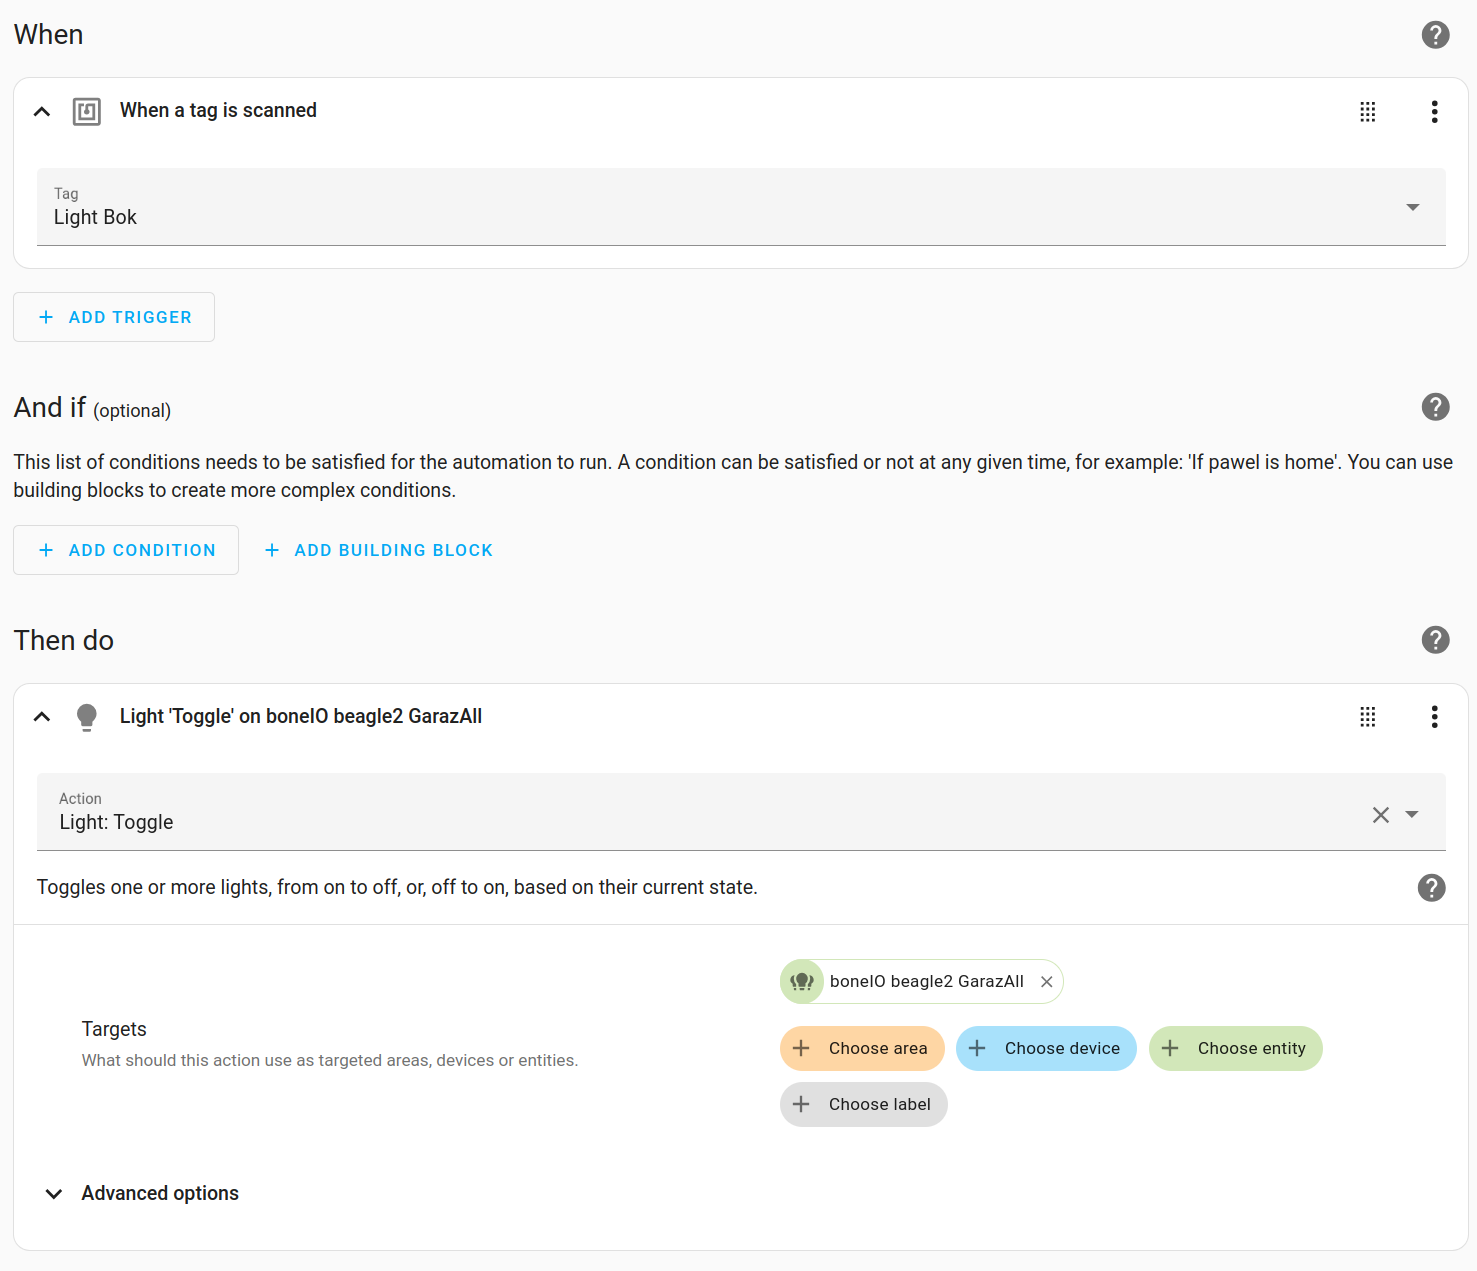The height and width of the screenshot is (1271, 1477).
Task: Open help for the And if section
Action: [x=1435, y=407]
